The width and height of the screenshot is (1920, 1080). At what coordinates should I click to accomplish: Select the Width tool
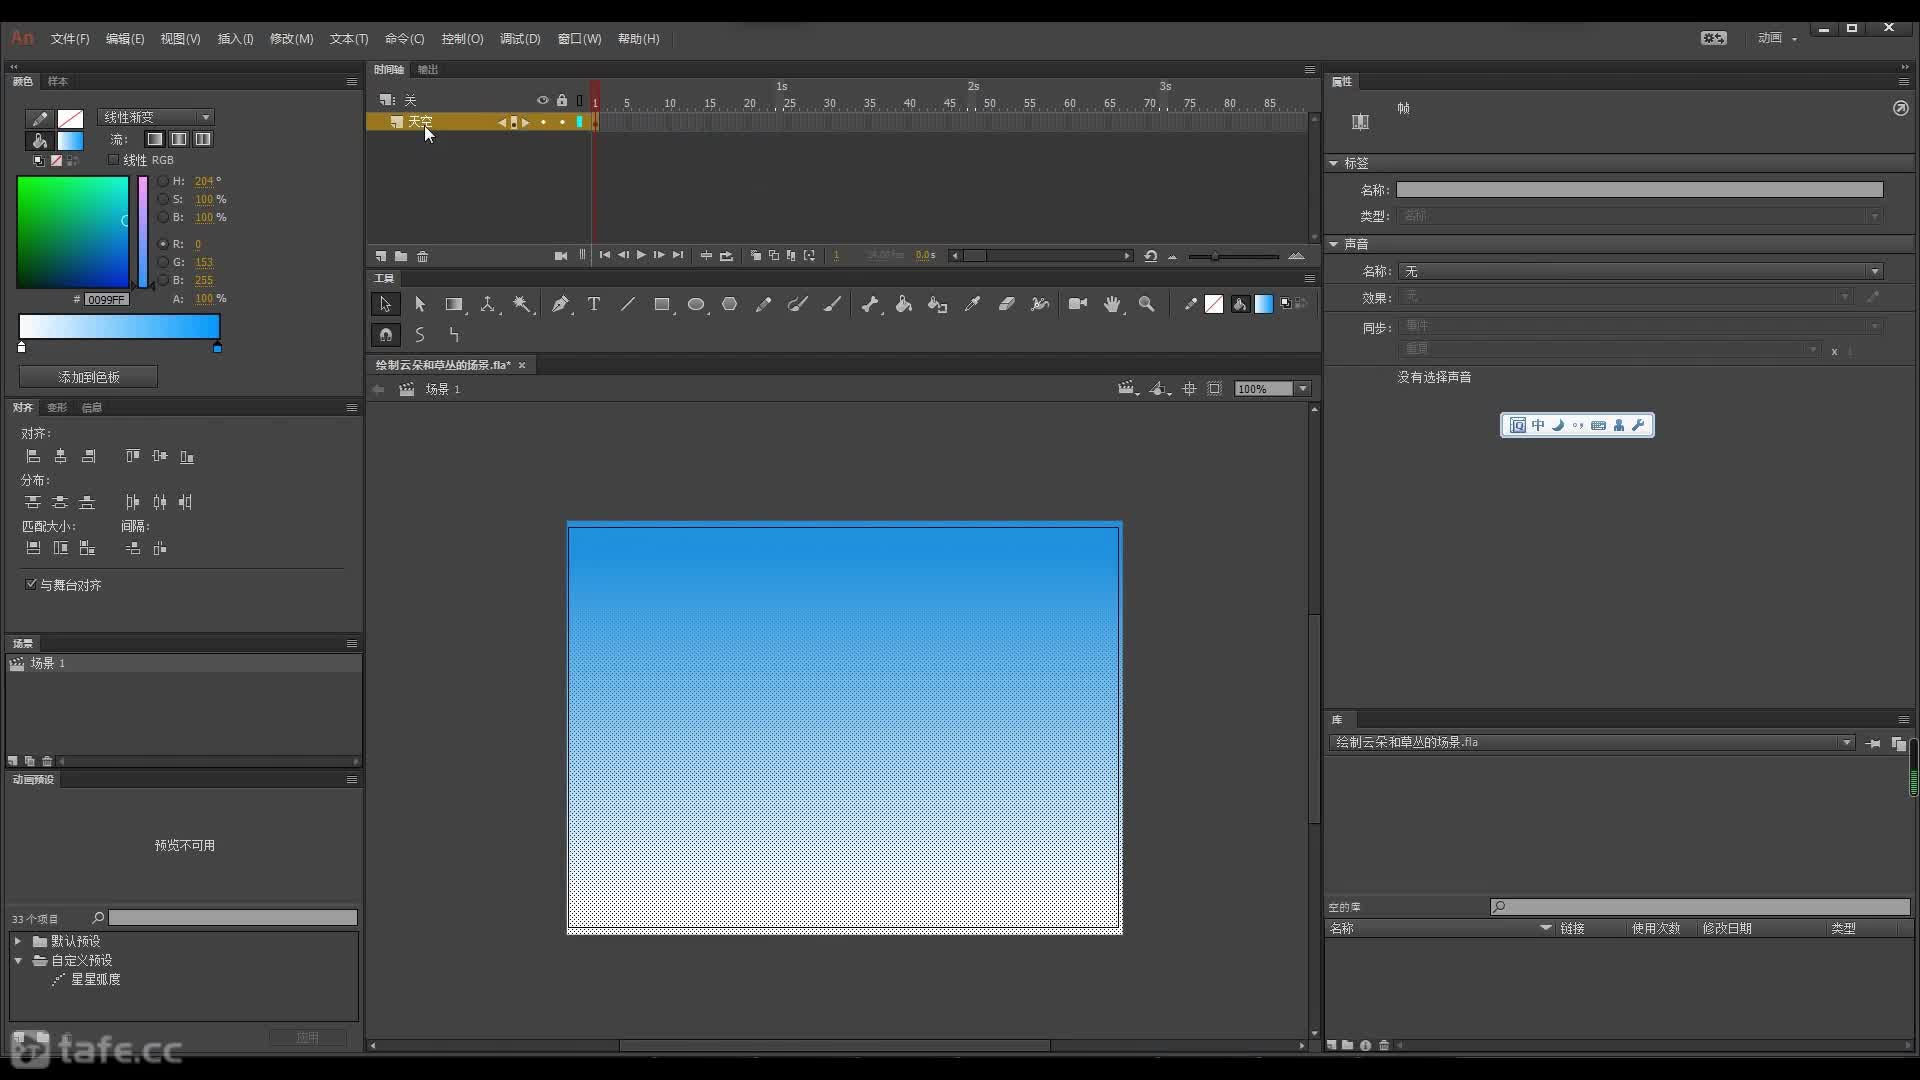(1040, 304)
